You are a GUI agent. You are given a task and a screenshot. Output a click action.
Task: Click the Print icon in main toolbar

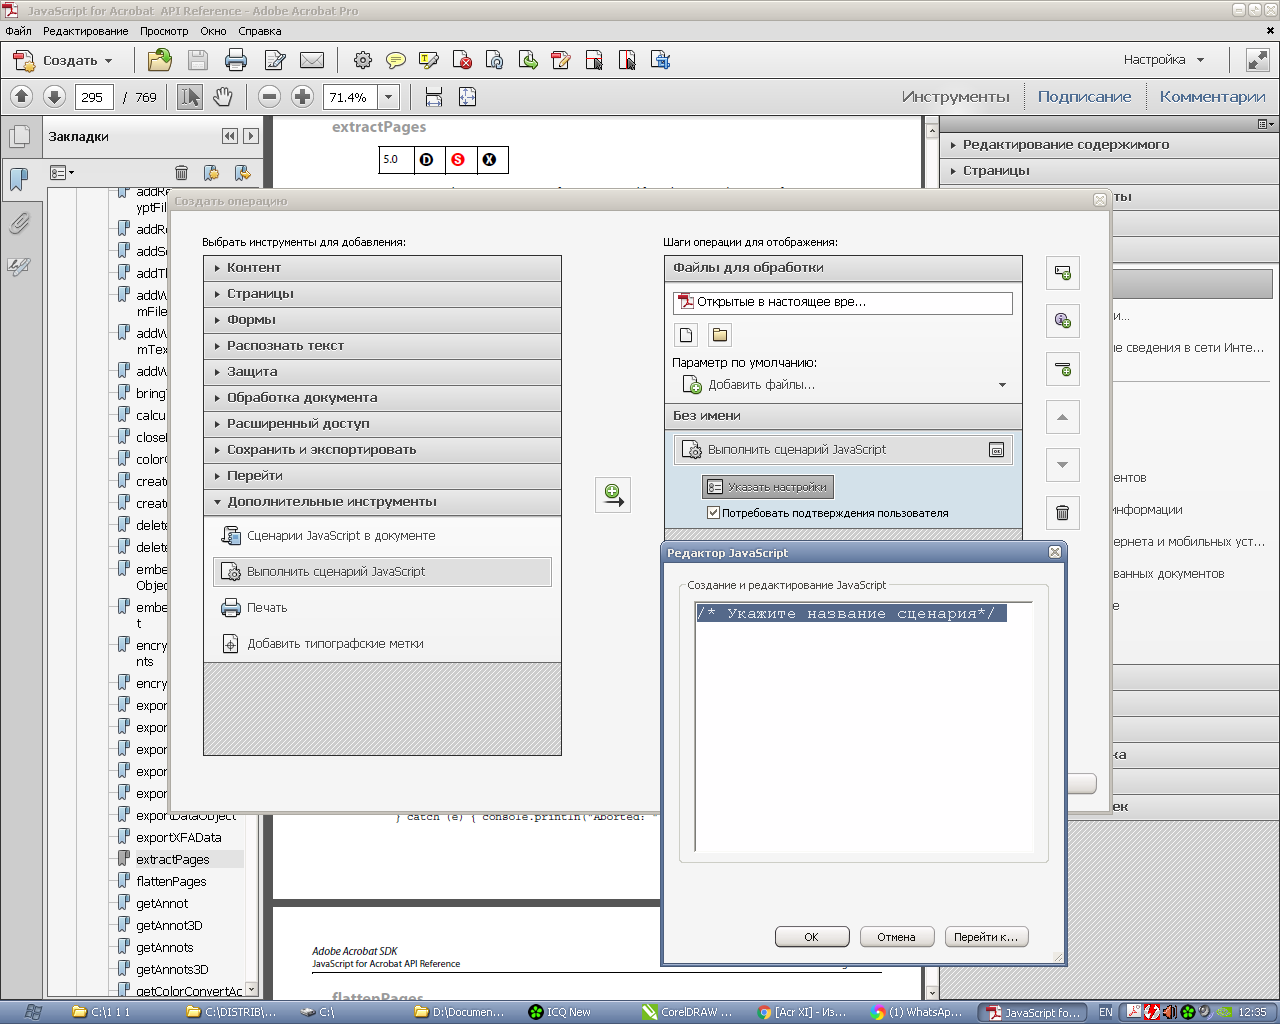tap(236, 60)
